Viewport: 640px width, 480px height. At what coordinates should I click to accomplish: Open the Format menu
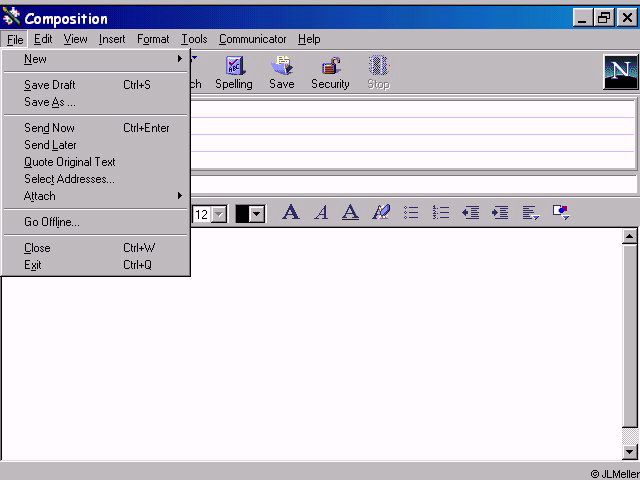coord(153,39)
